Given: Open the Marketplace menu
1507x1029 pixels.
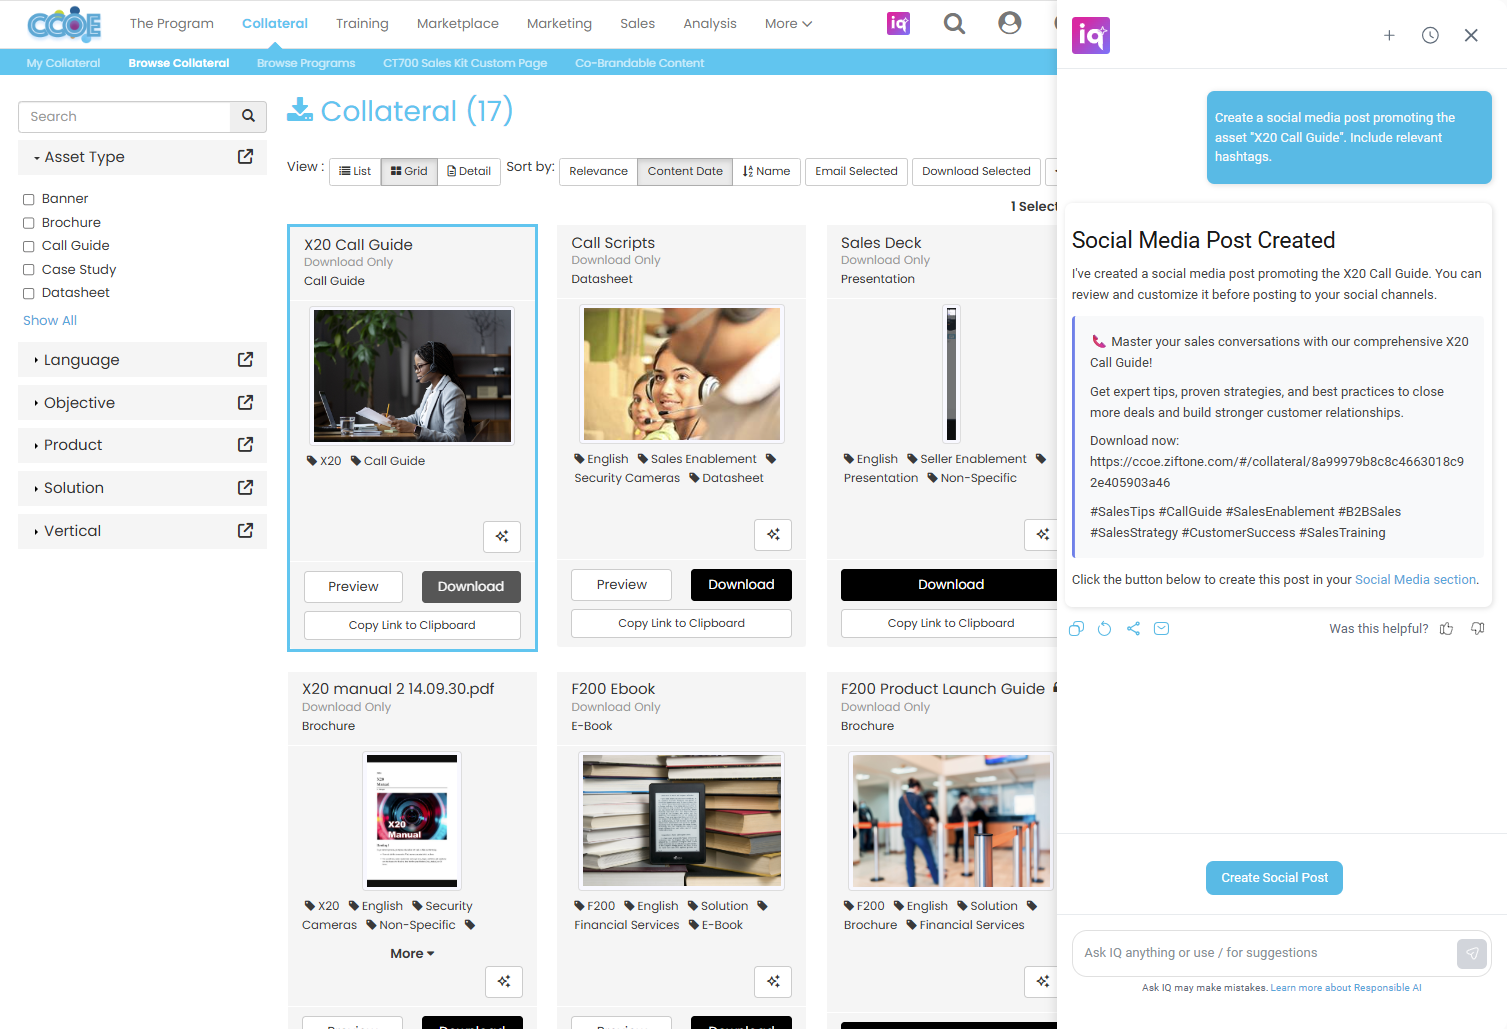Looking at the screenshot, I should (x=458, y=24).
